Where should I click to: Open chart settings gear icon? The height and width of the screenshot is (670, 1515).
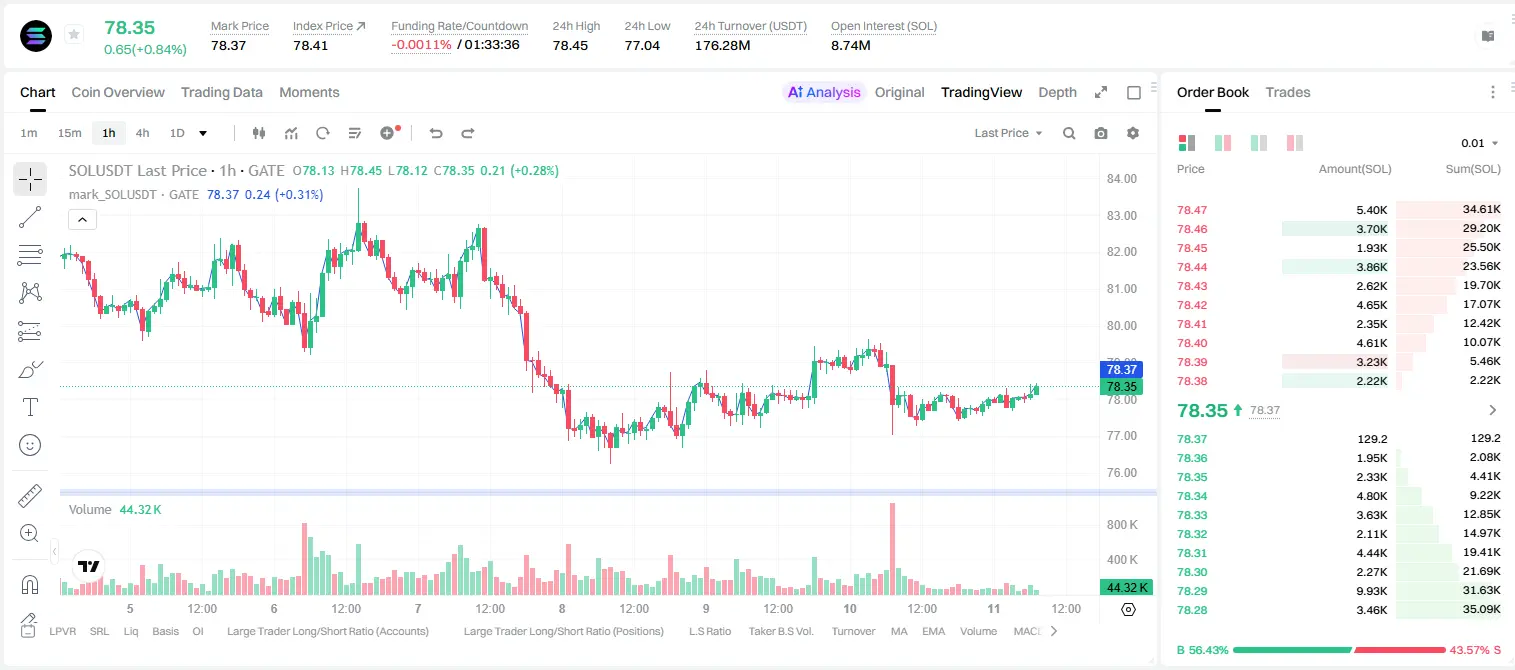coord(1133,133)
